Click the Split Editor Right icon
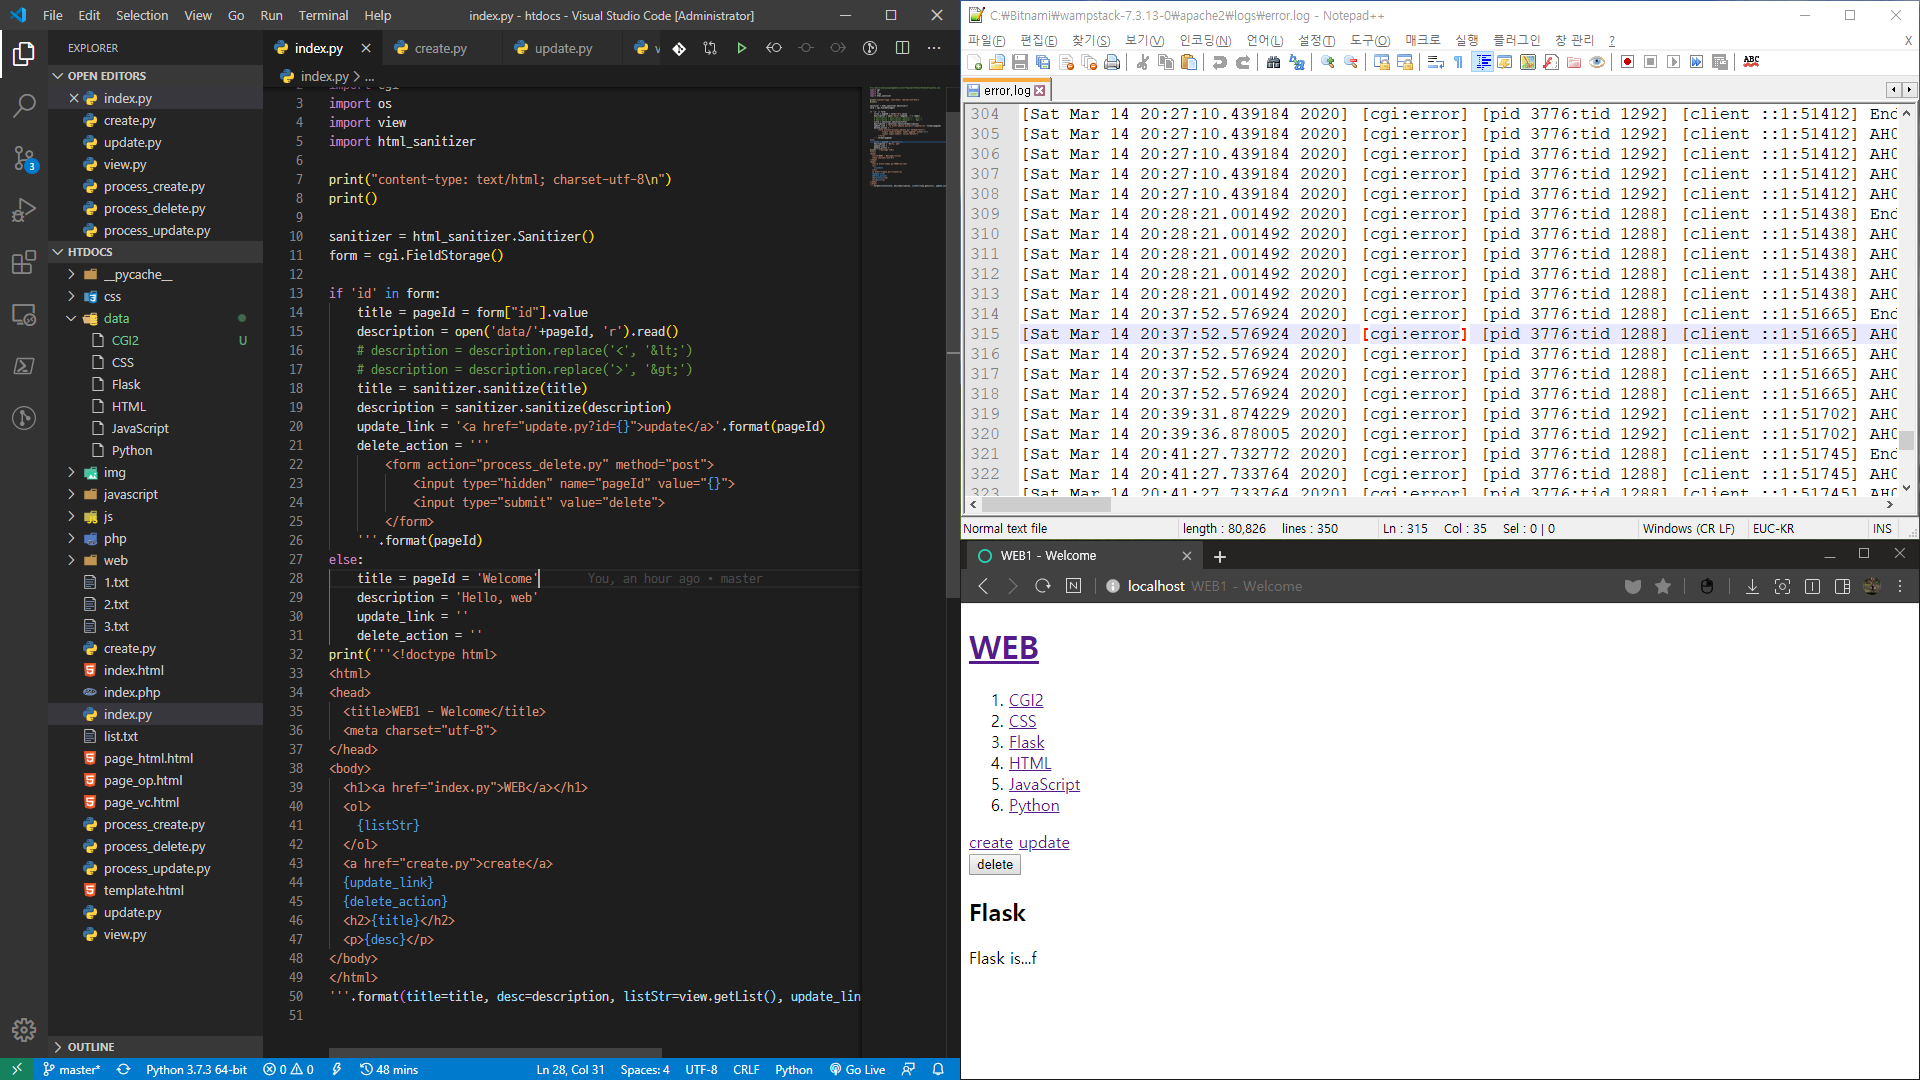 click(x=902, y=48)
